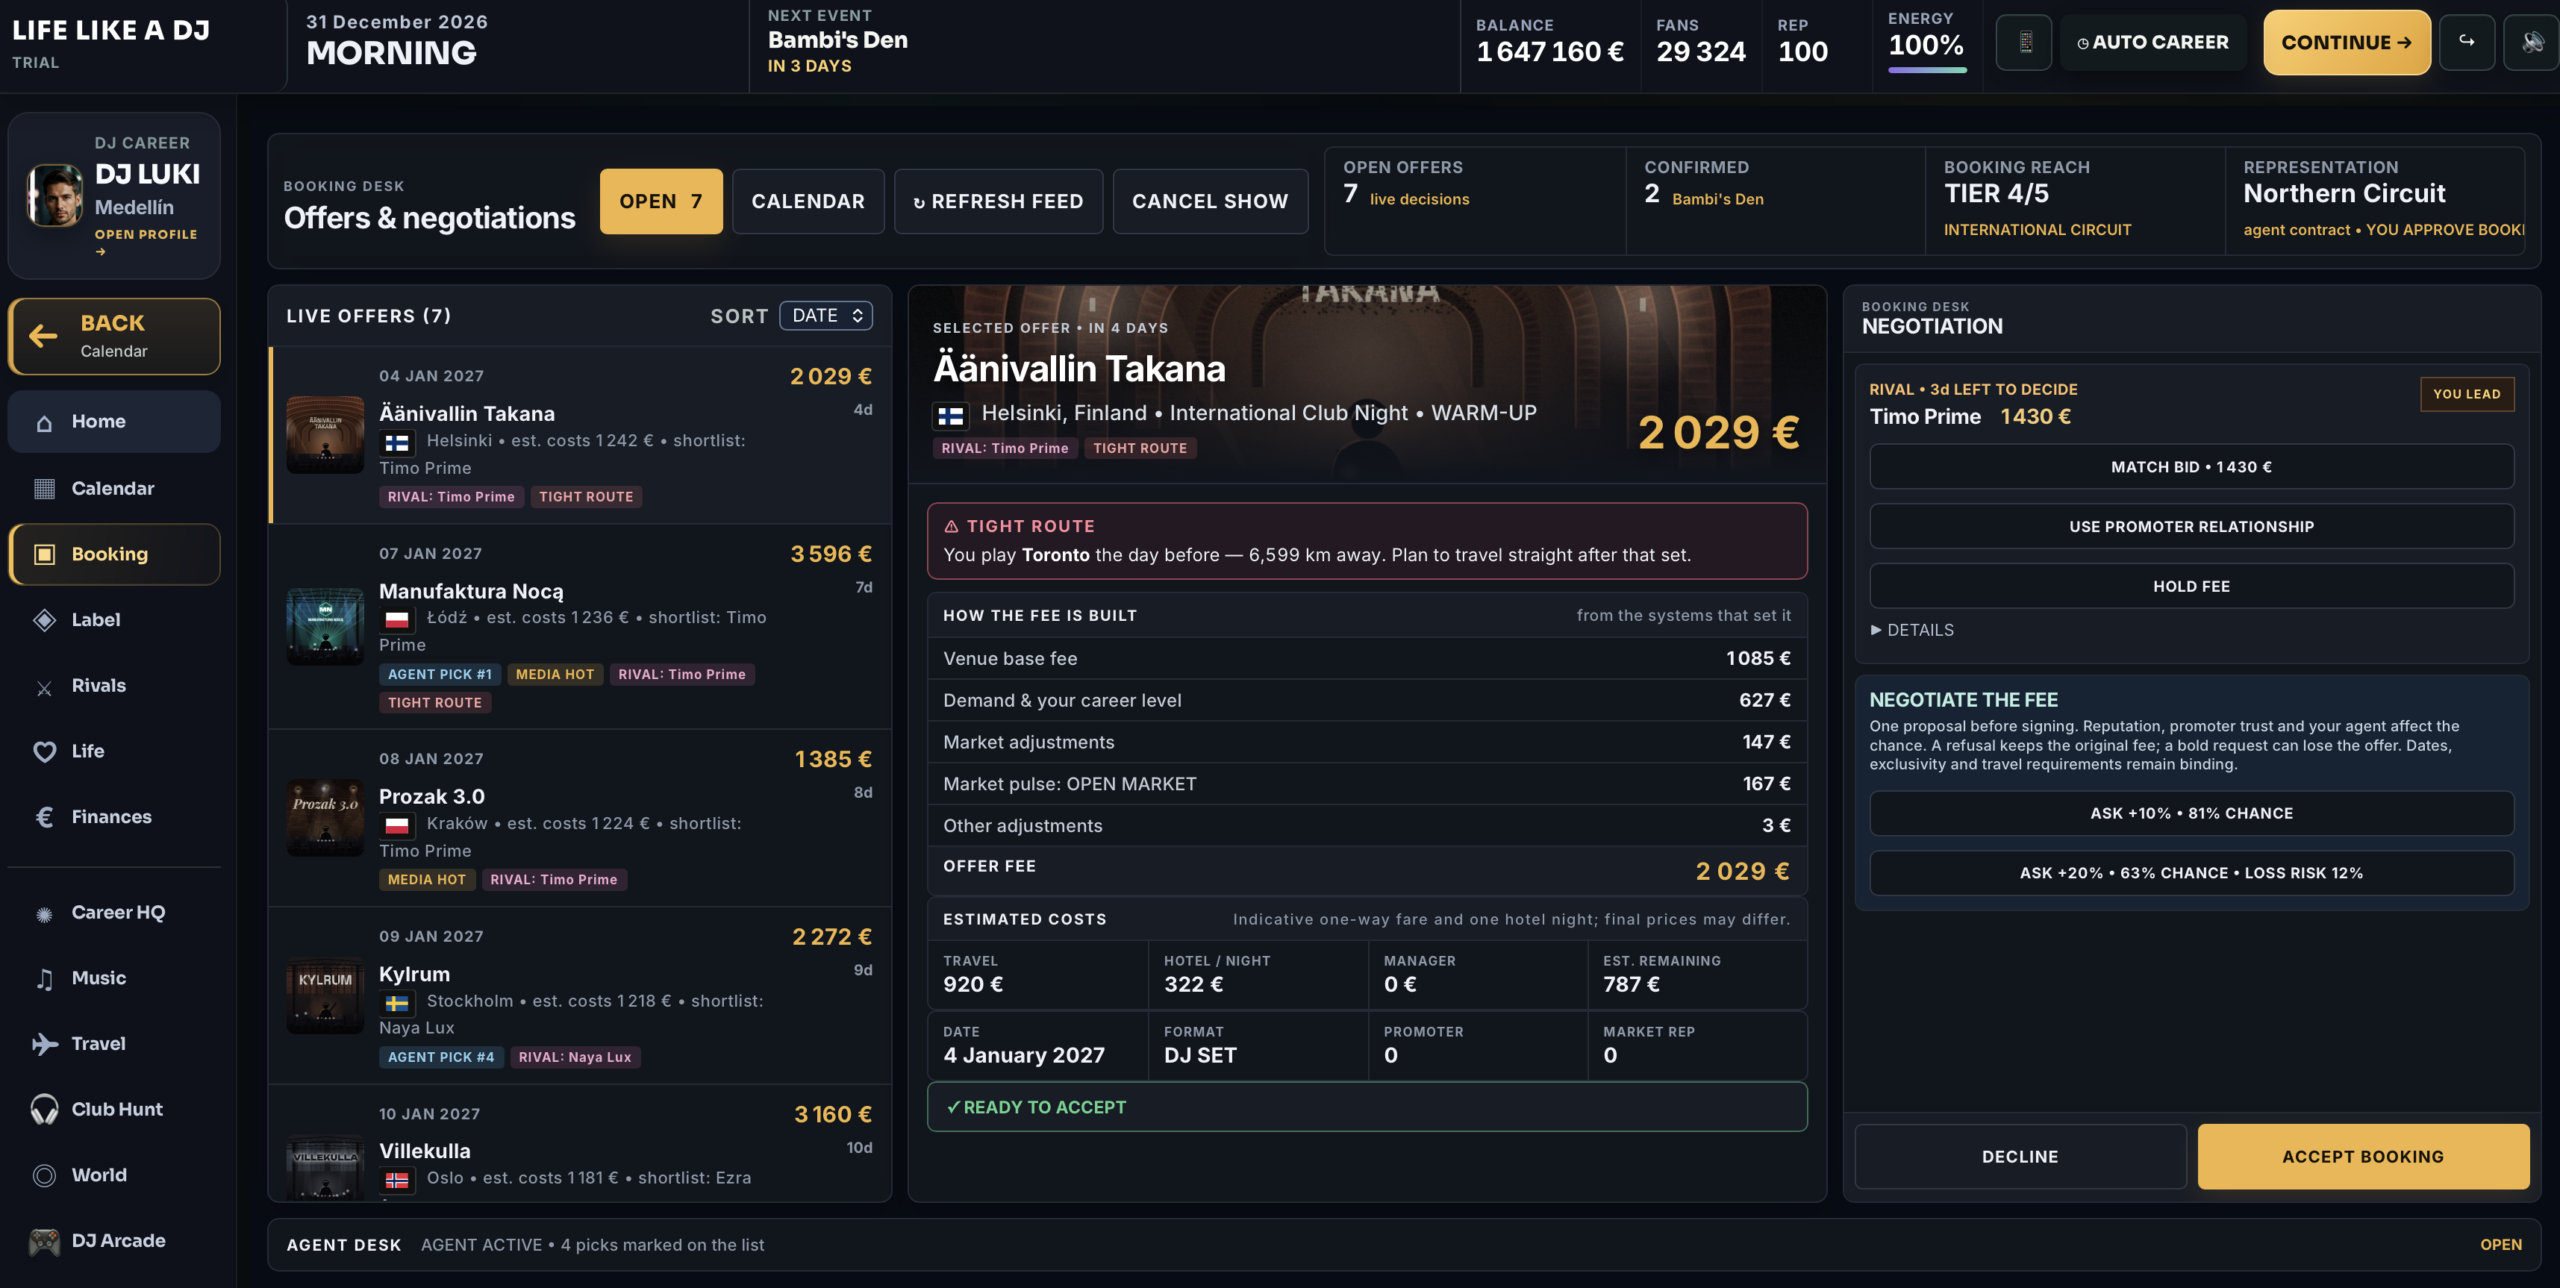Open the Music section

pyautogui.click(x=114, y=978)
